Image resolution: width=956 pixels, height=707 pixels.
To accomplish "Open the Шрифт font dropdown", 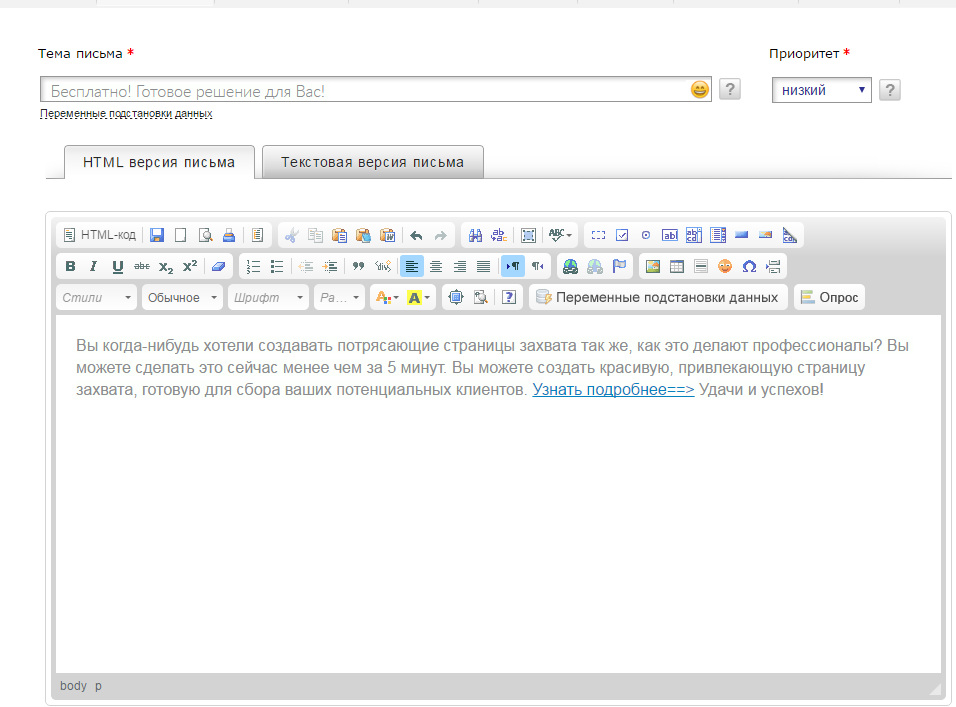I will [x=268, y=297].
